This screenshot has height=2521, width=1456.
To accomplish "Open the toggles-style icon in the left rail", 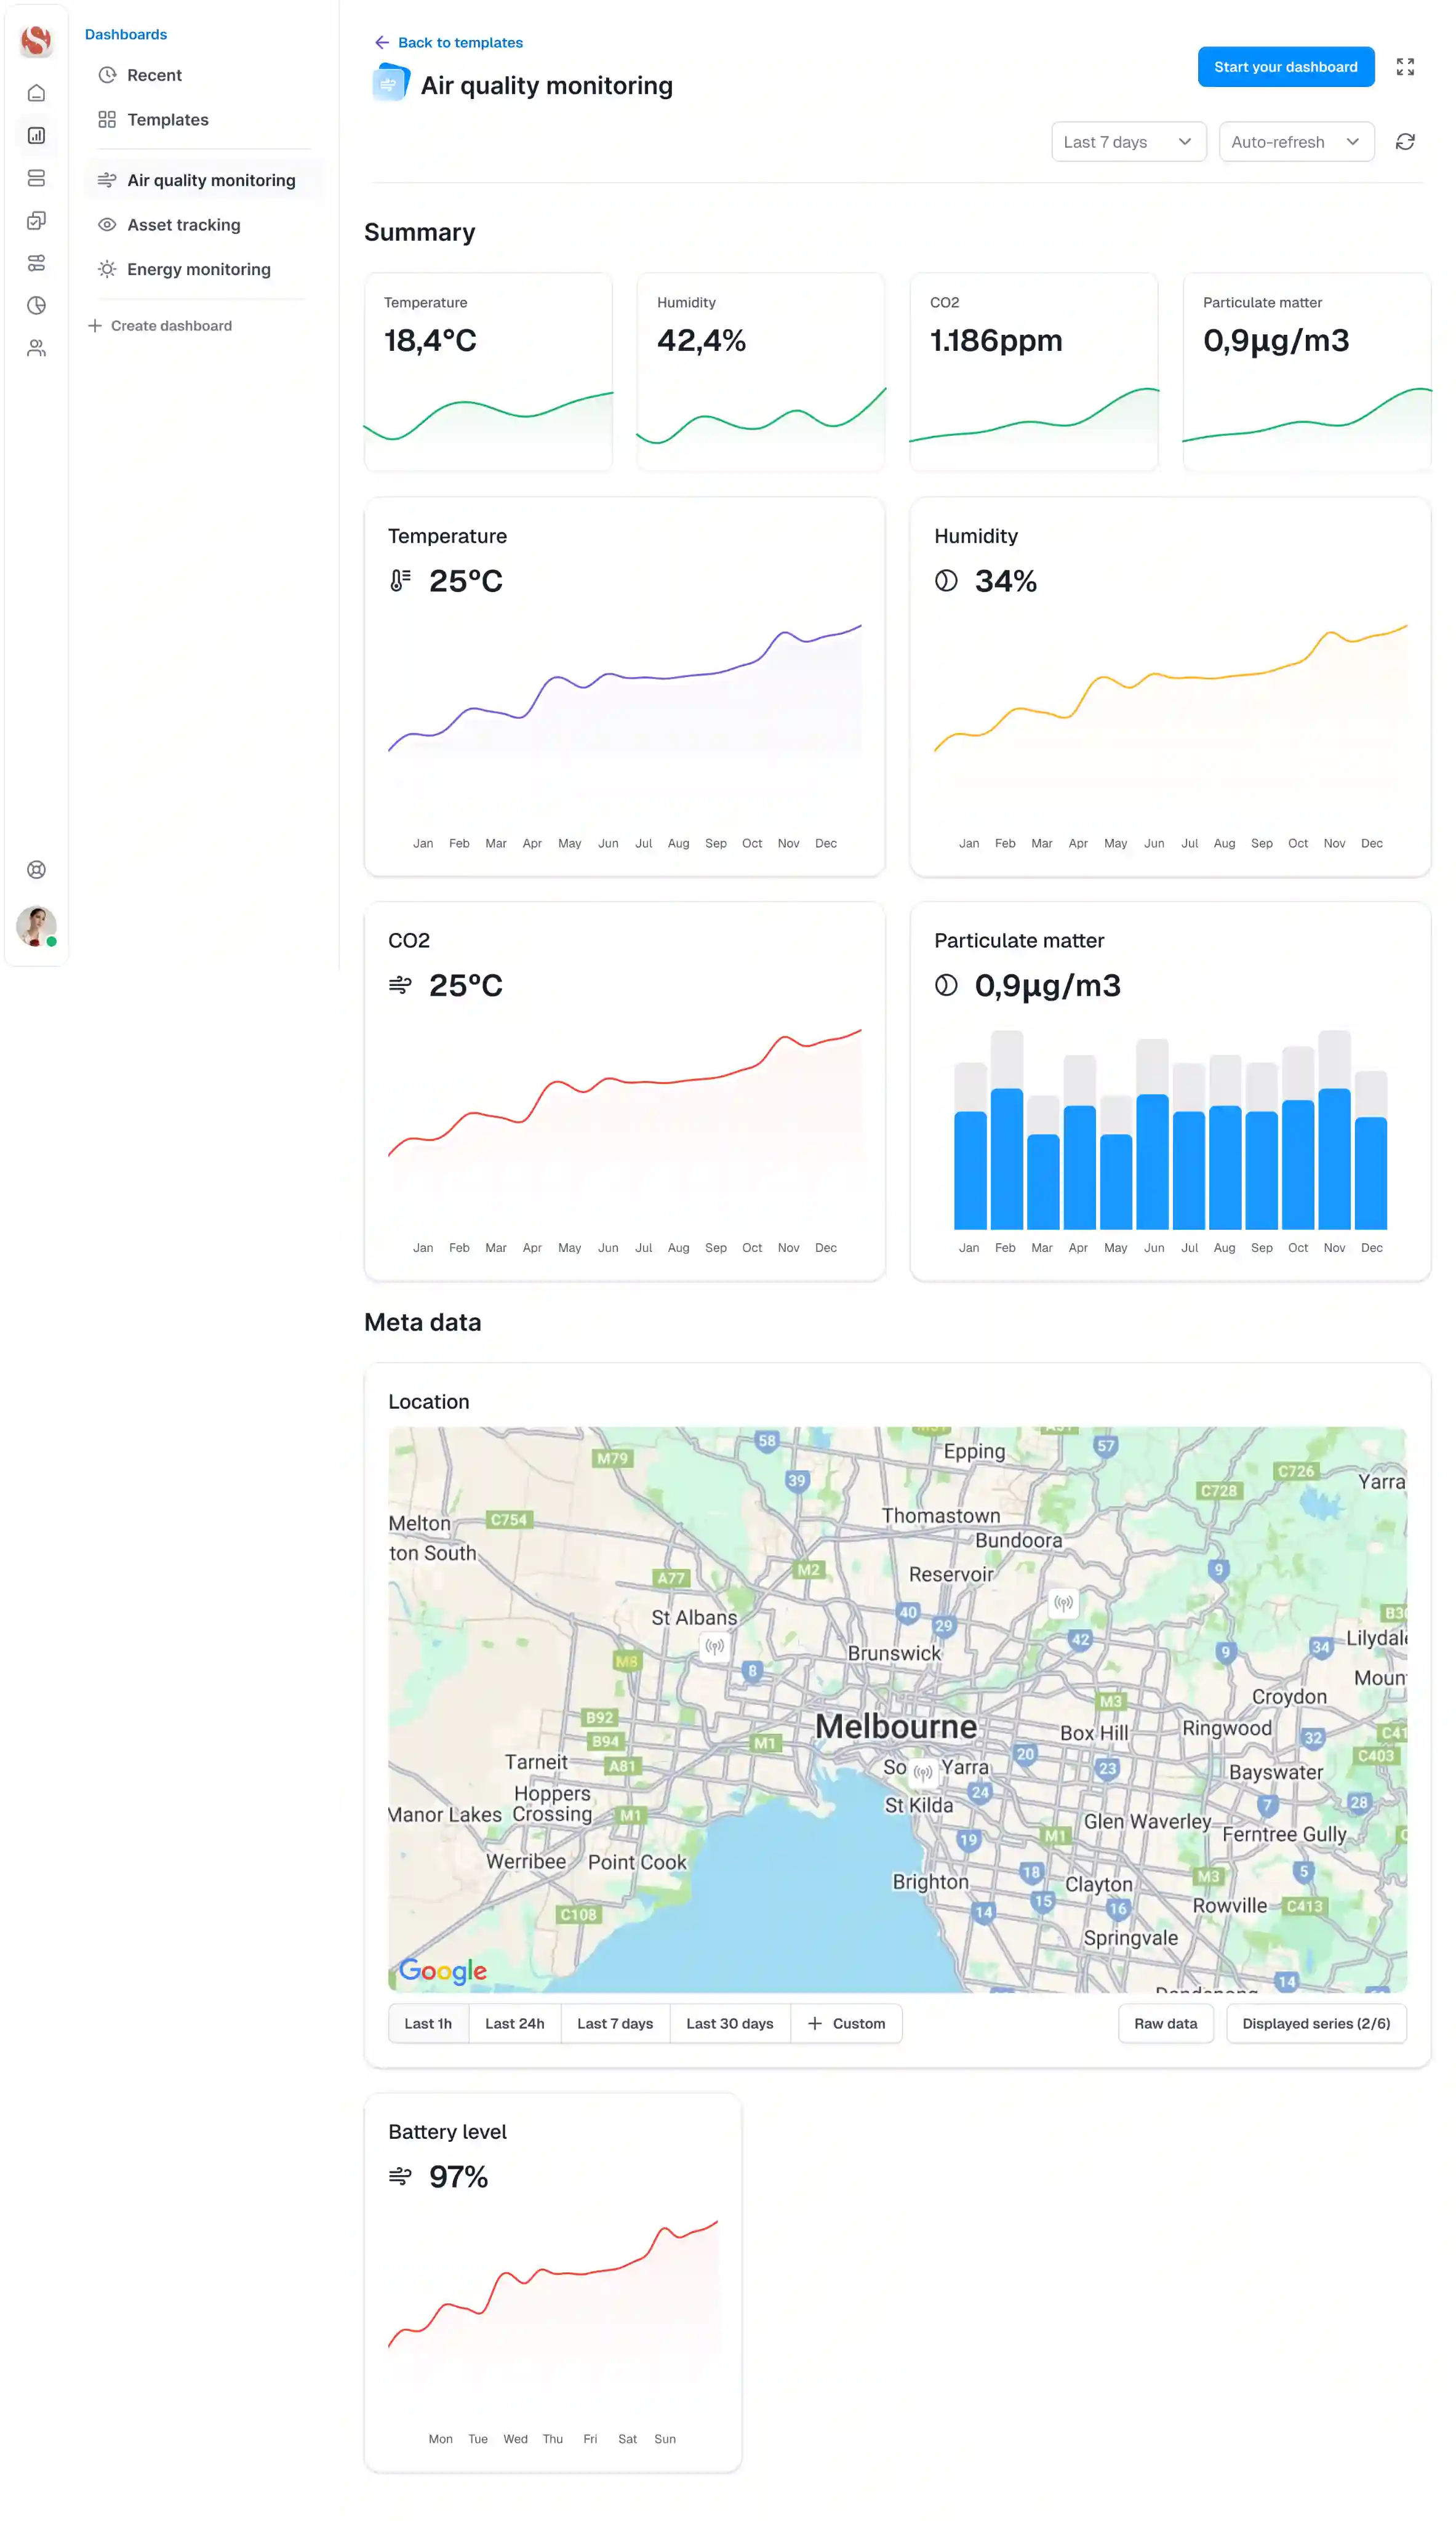I will (36, 263).
